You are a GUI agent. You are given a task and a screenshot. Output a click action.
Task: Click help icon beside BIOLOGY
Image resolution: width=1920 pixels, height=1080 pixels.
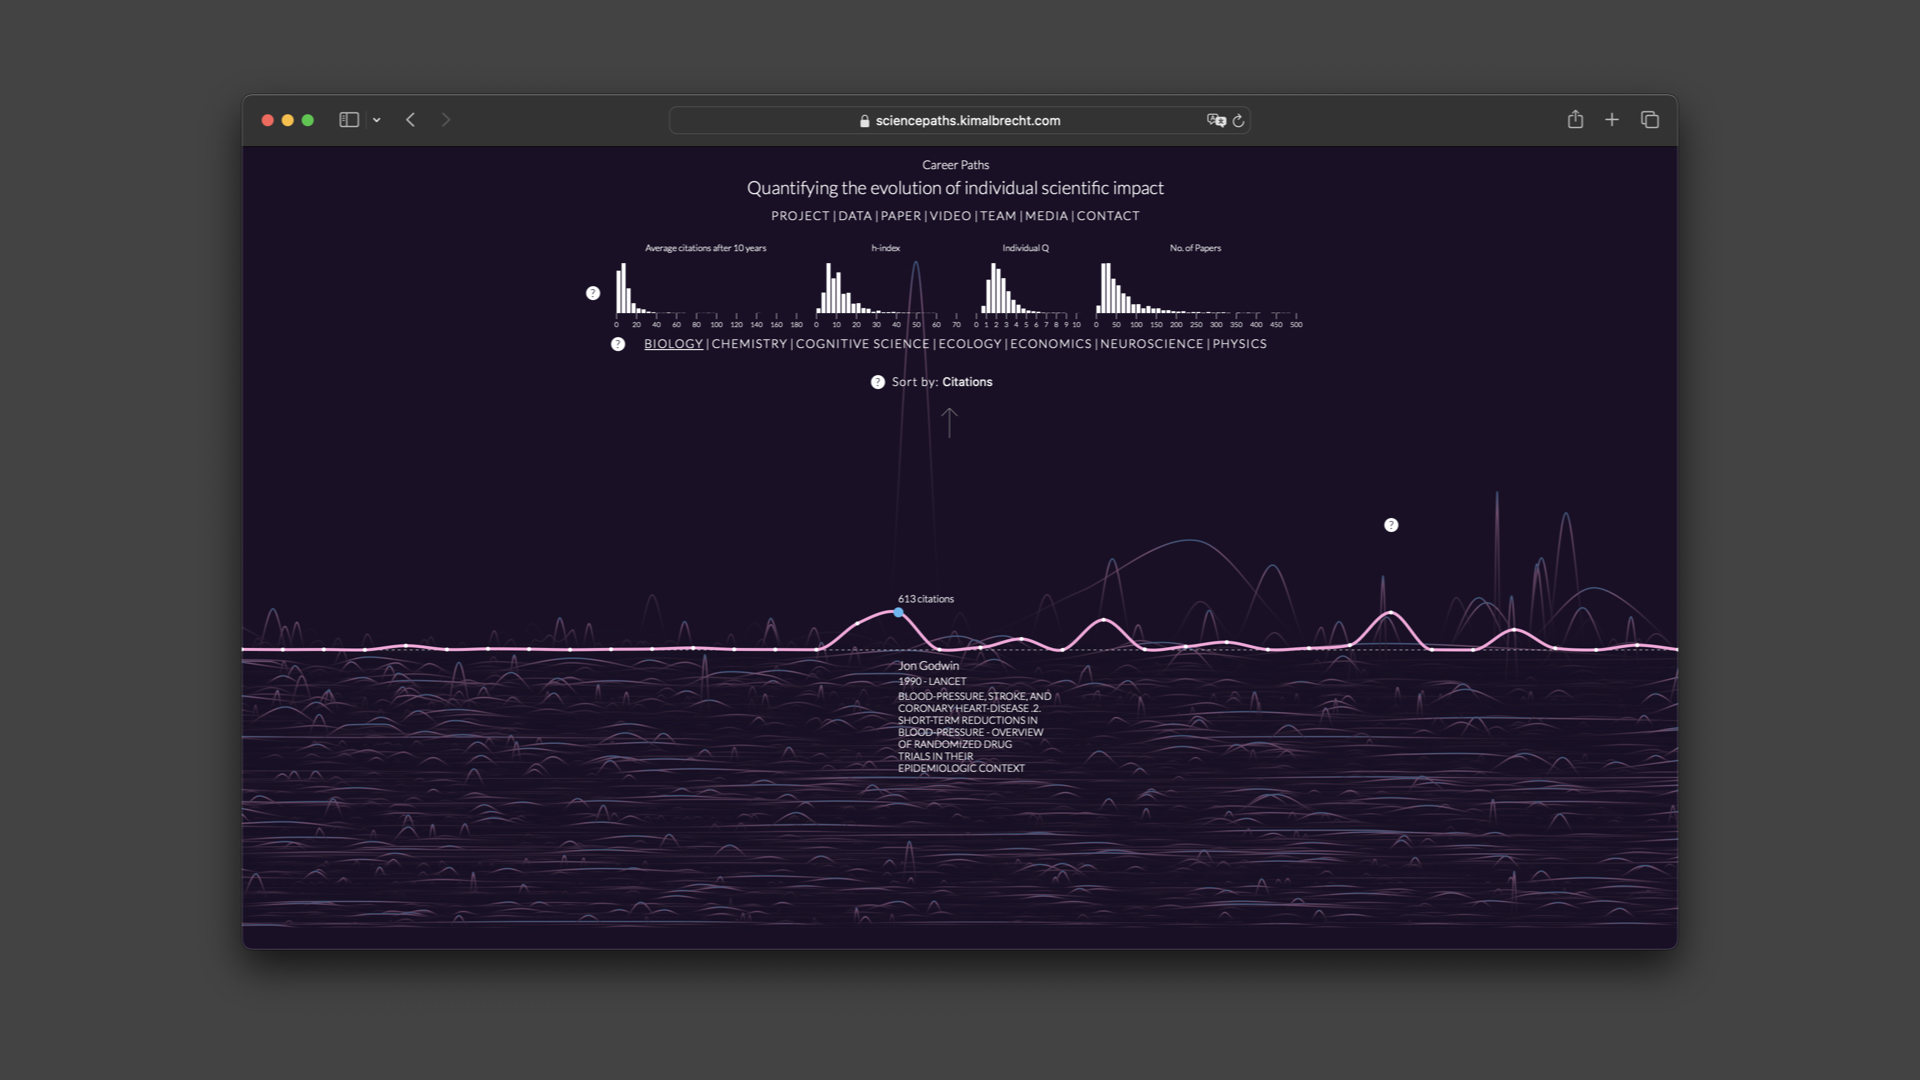tap(618, 344)
